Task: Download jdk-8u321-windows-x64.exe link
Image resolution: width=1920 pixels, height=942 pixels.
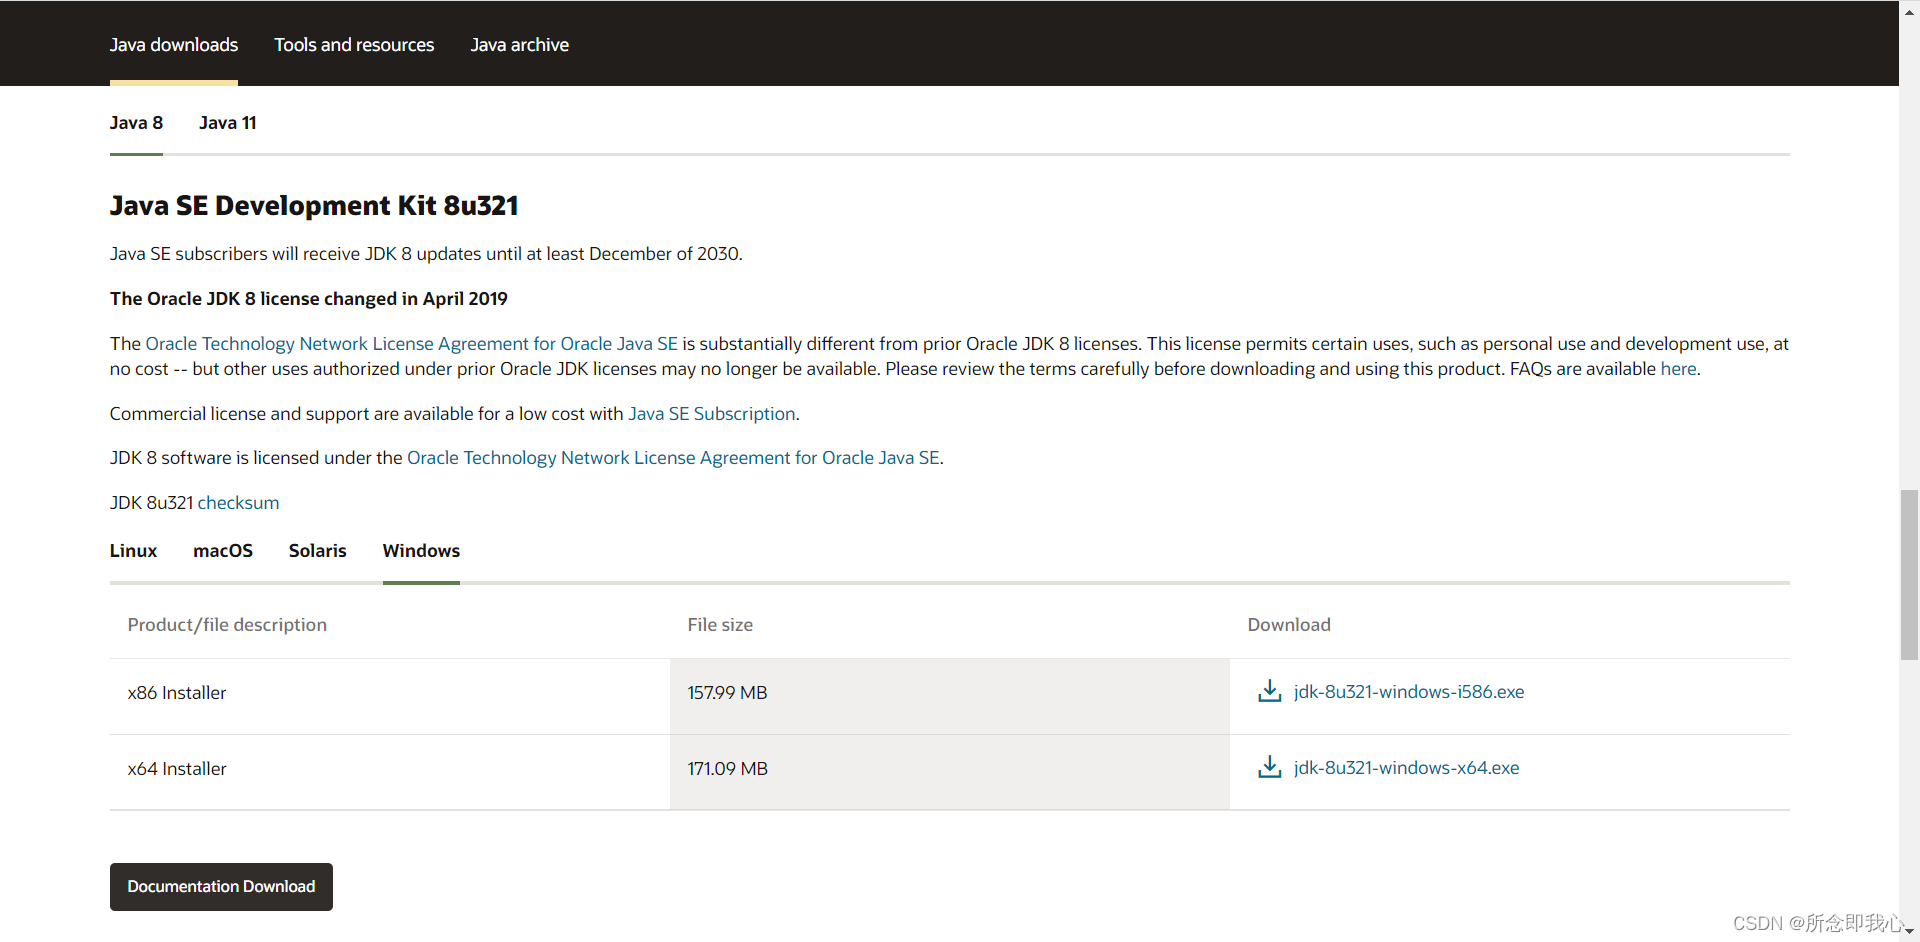Action: tap(1406, 768)
